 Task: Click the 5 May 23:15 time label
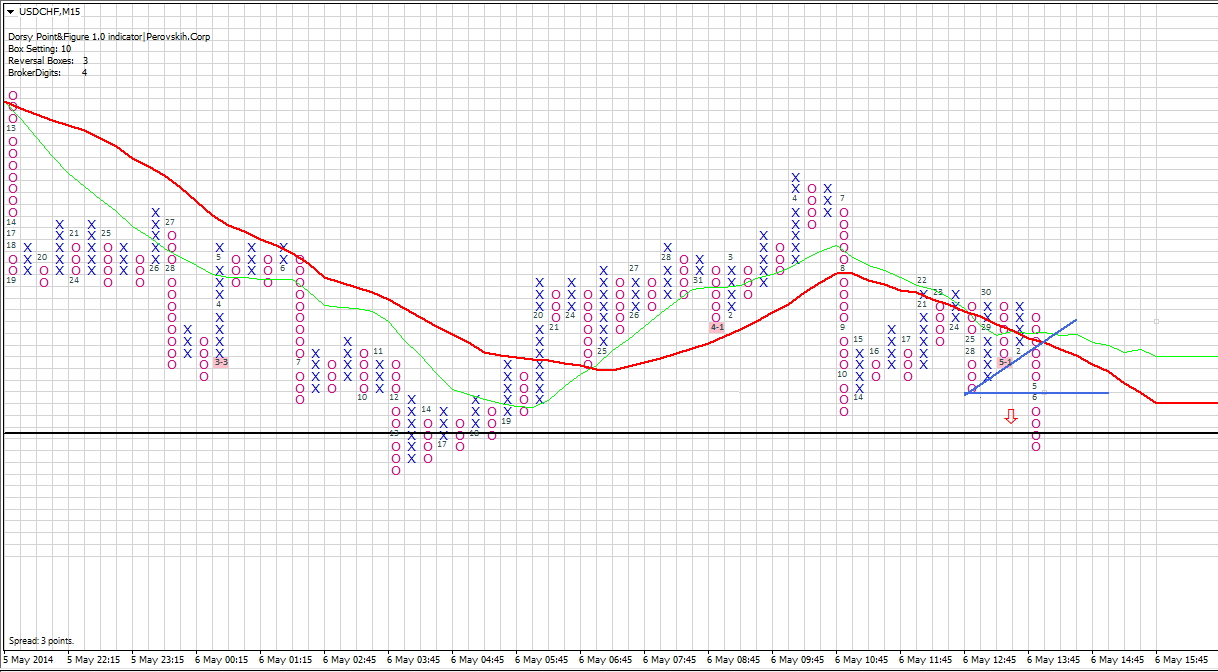tap(158, 660)
